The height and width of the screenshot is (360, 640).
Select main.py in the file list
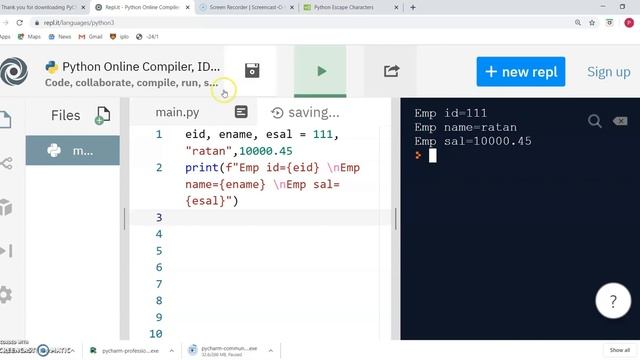pyautogui.click(x=73, y=151)
